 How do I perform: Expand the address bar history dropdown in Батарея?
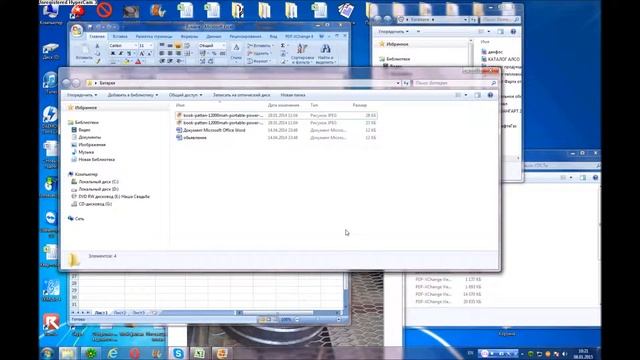tap(398, 83)
